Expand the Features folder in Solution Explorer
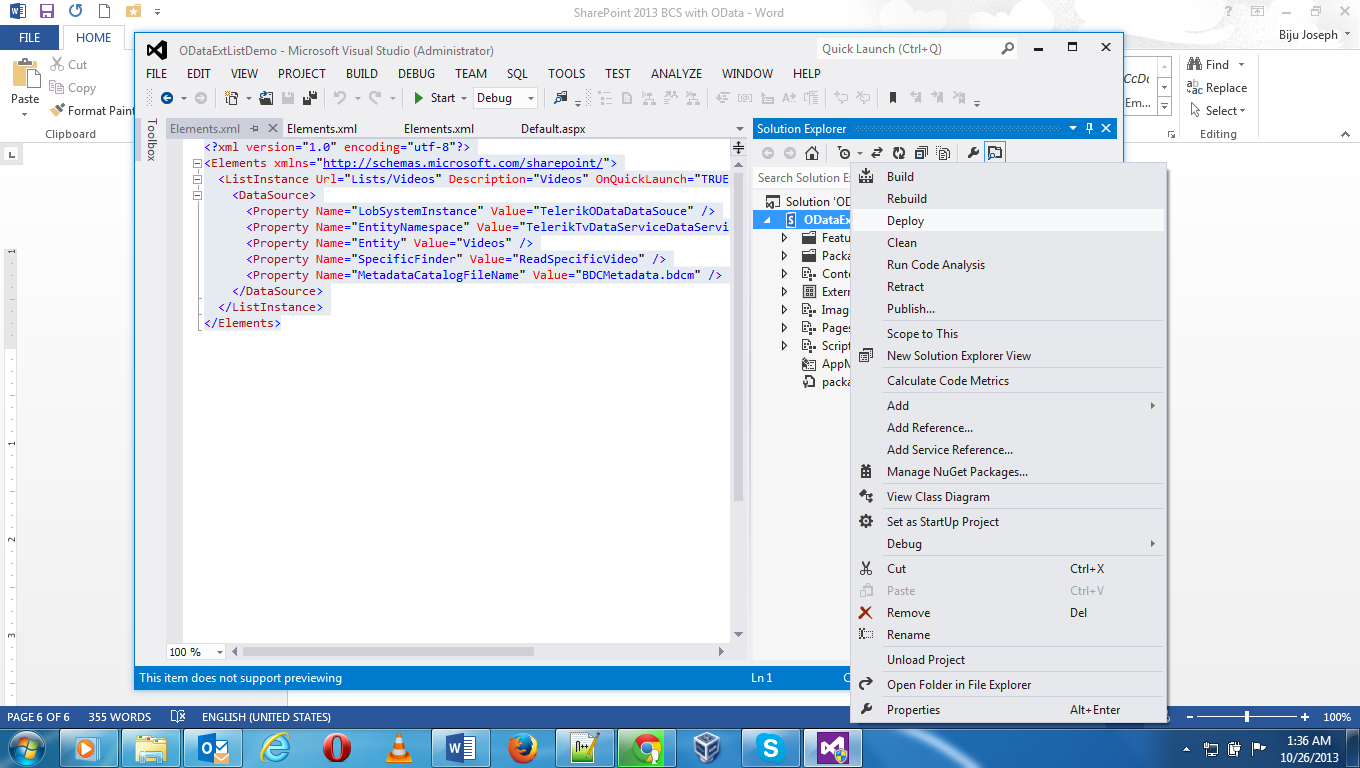The height and width of the screenshot is (768, 1360). point(784,238)
